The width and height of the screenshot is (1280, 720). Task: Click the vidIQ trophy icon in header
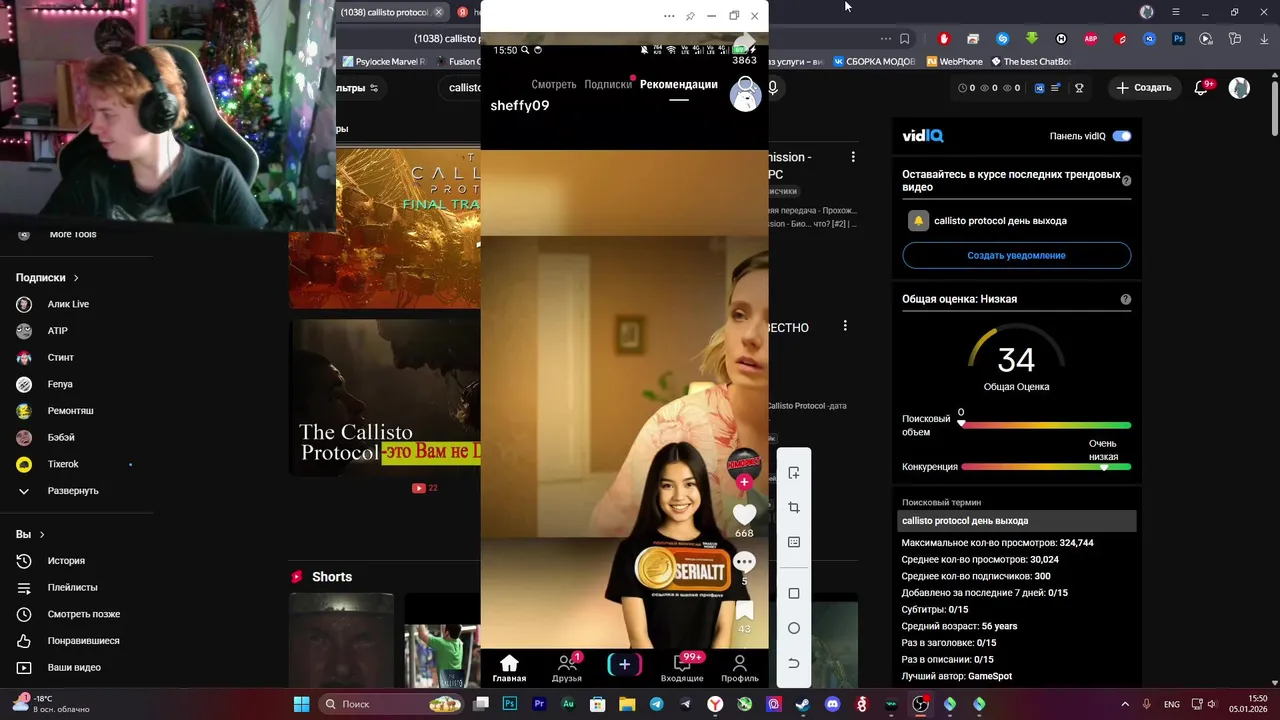coord(1079,88)
